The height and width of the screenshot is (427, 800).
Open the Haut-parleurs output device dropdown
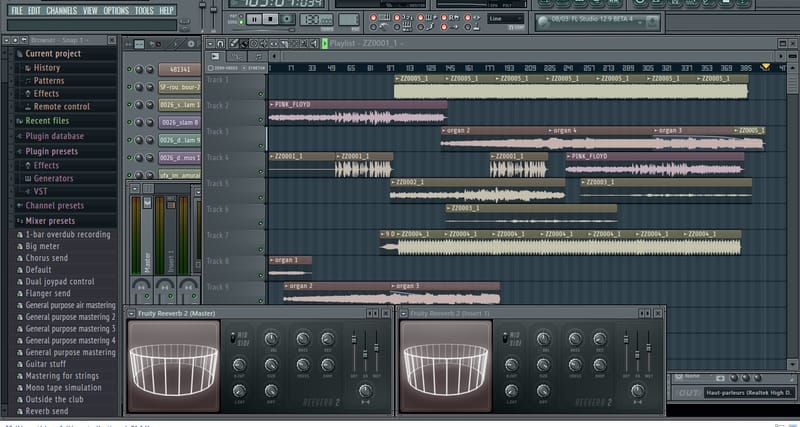pos(749,392)
